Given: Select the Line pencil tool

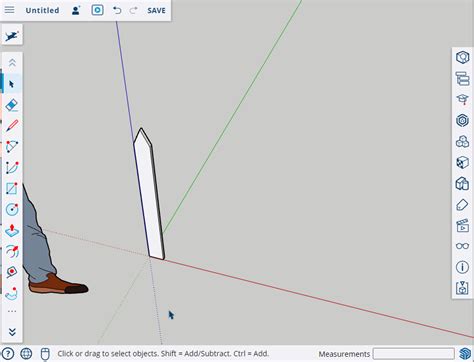Looking at the screenshot, I should tap(12, 126).
